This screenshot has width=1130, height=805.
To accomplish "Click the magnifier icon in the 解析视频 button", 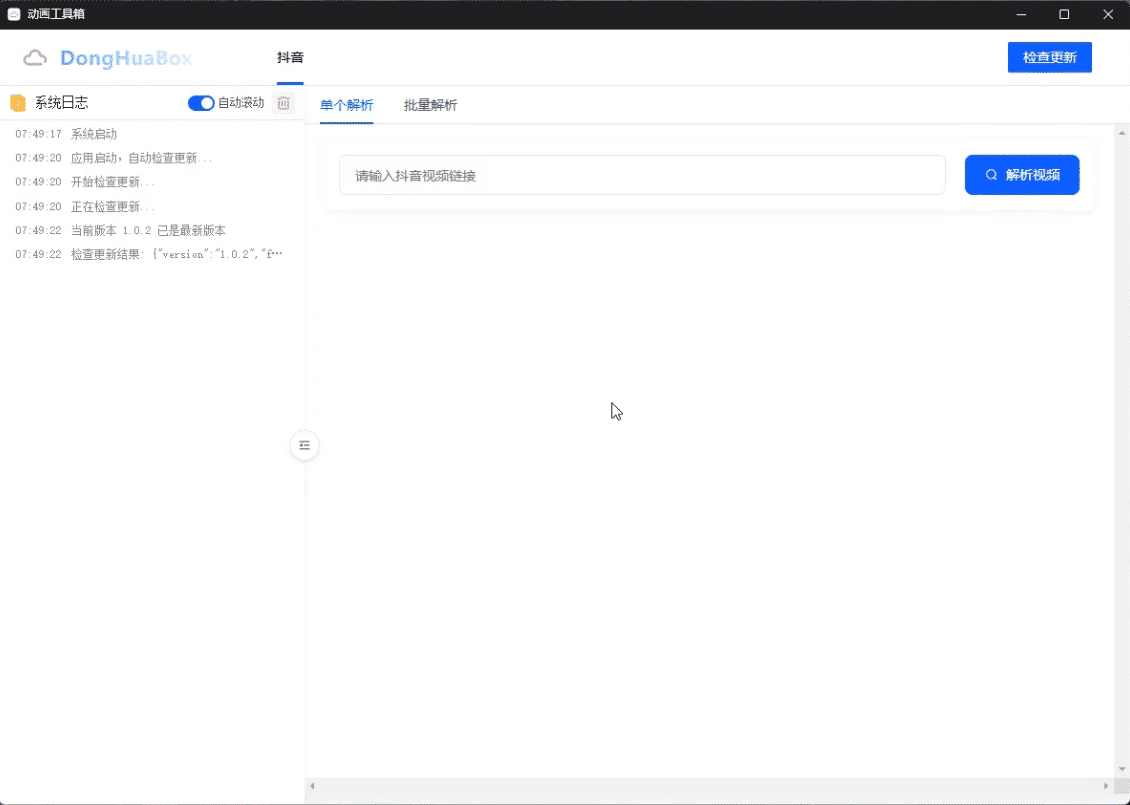I will [x=989, y=174].
